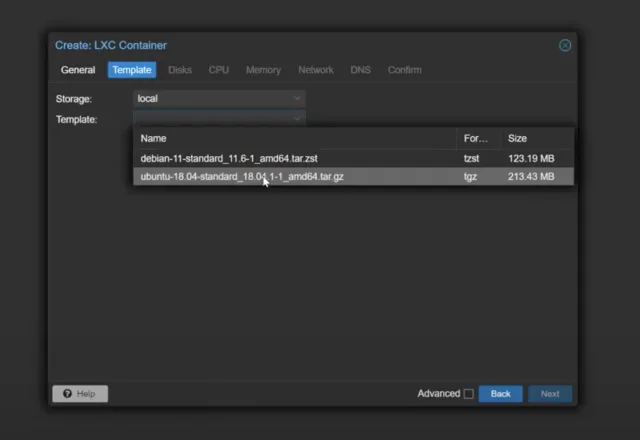The image size is (640, 440).
Task: Close the Create LXC Container dialog
Action: click(x=565, y=45)
